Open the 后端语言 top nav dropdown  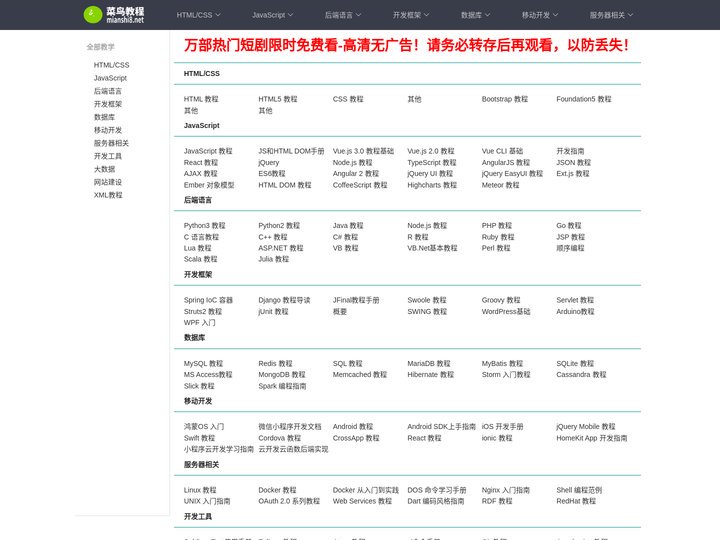pos(343,15)
